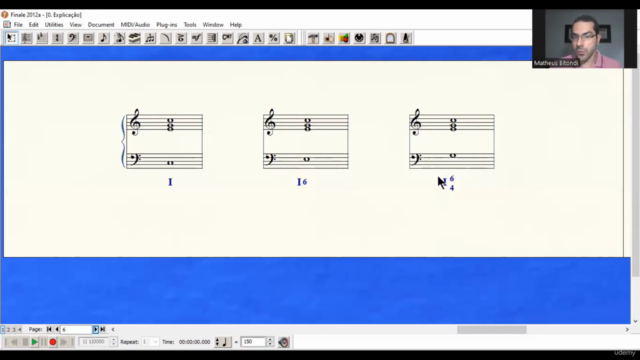Go to the first page
This screenshot has height=360, width=640.
tap(49, 329)
